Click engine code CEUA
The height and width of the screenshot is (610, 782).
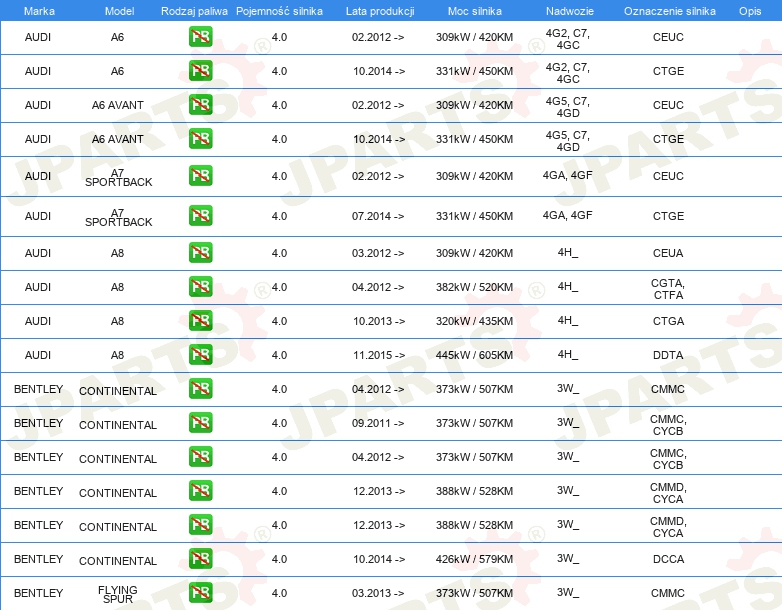[668, 253]
